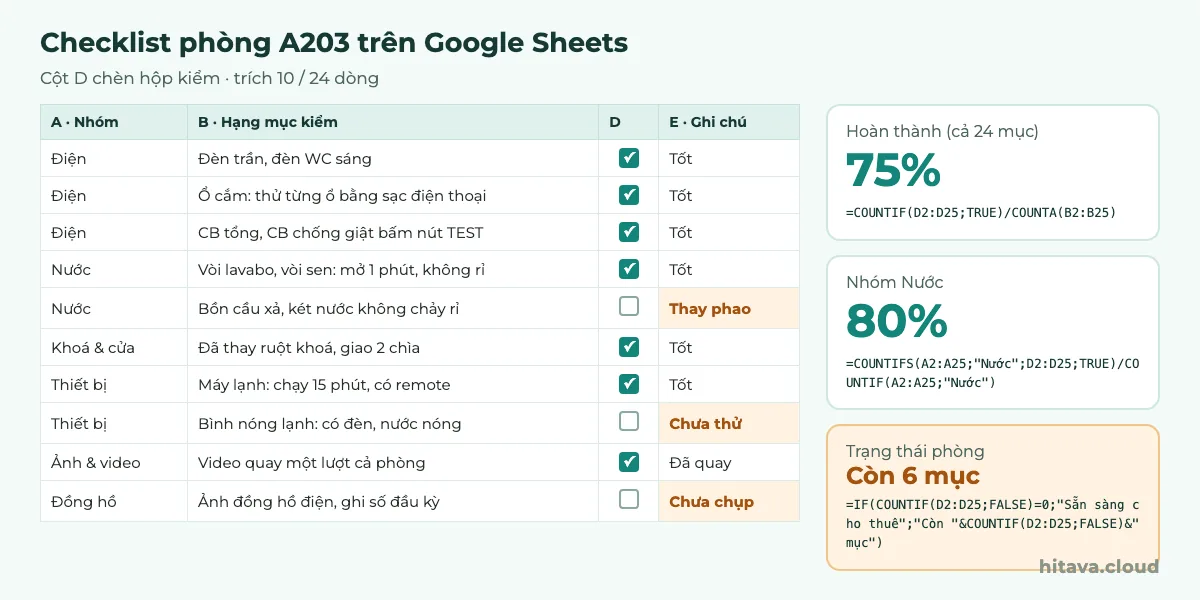Screen dimensions: 1200x600
Task: Select cell Ổ cắm: thử từng ổ
Action: 393,196
